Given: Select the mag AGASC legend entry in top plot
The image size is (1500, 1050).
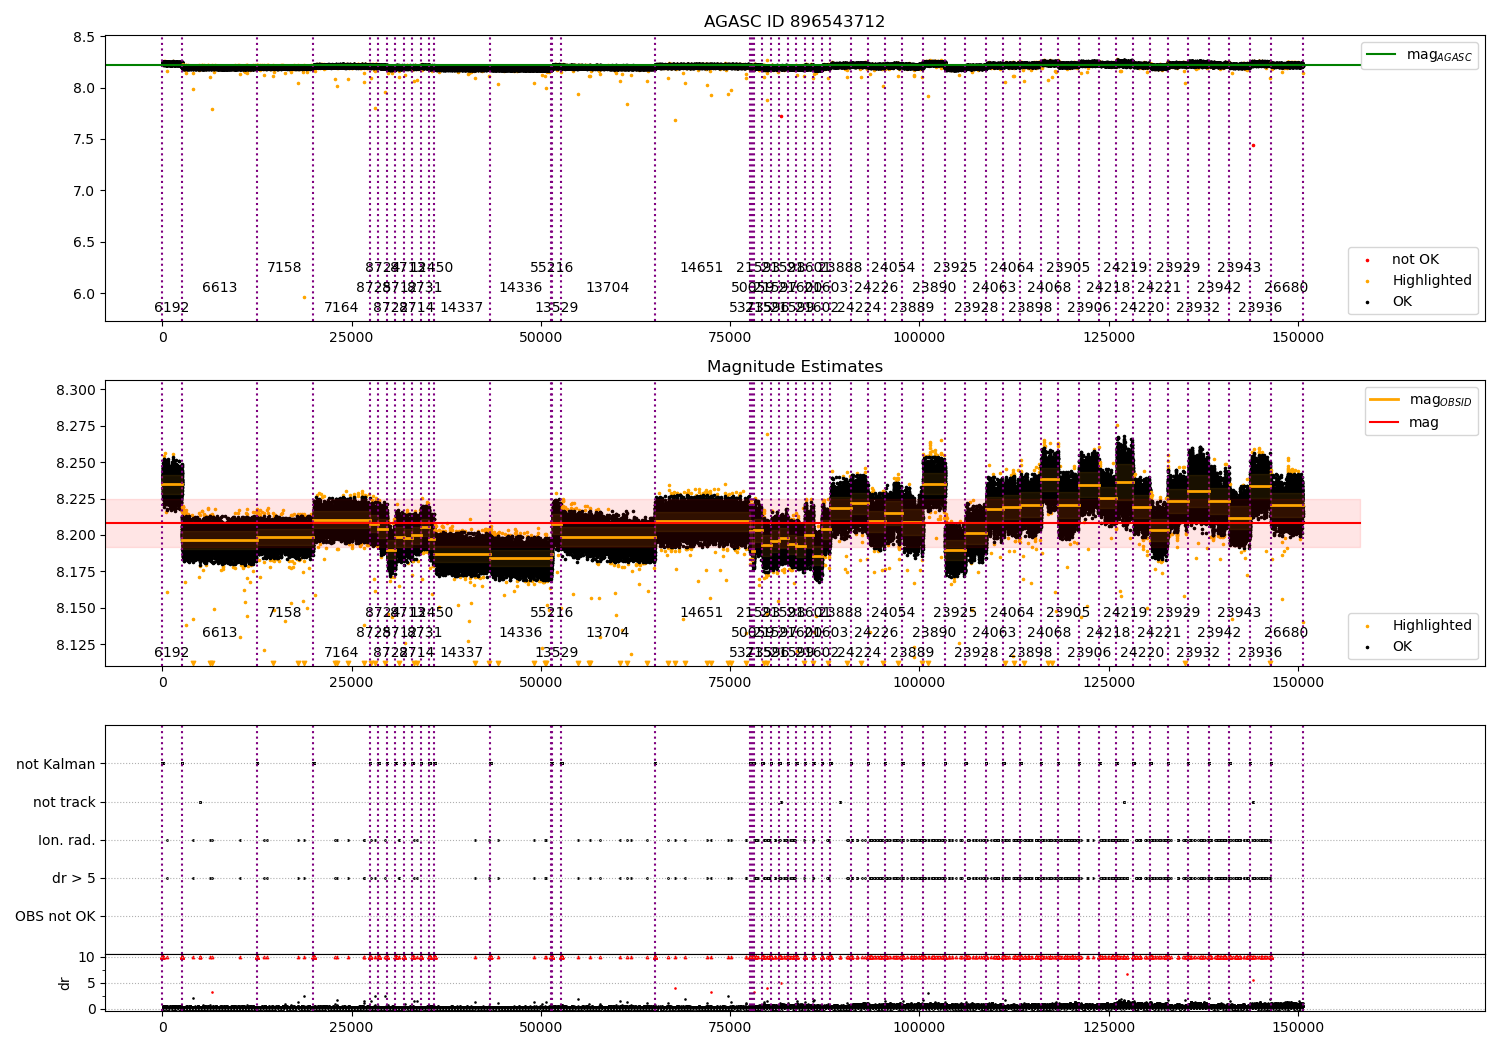Looking at the screenshot, I should [1419, 55].
